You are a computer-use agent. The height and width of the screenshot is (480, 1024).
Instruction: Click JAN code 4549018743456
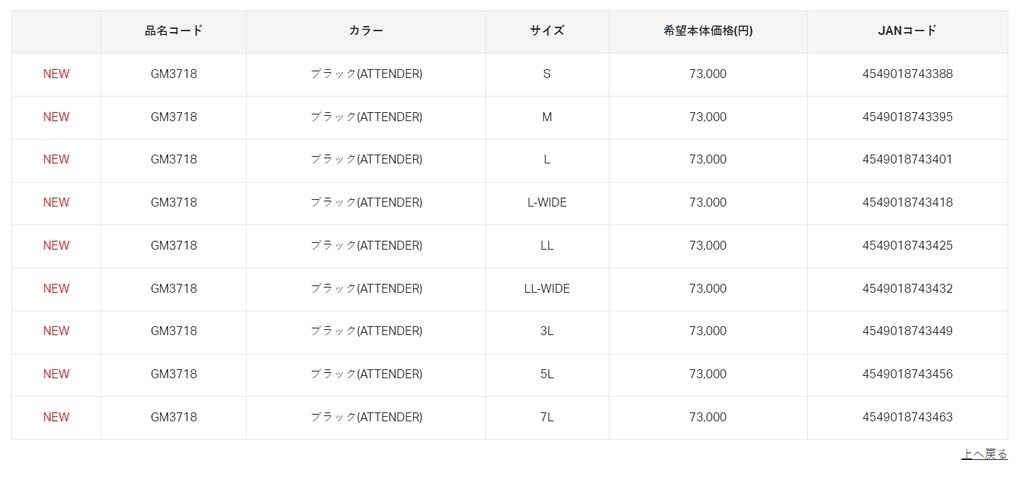[x=907, y=374]
